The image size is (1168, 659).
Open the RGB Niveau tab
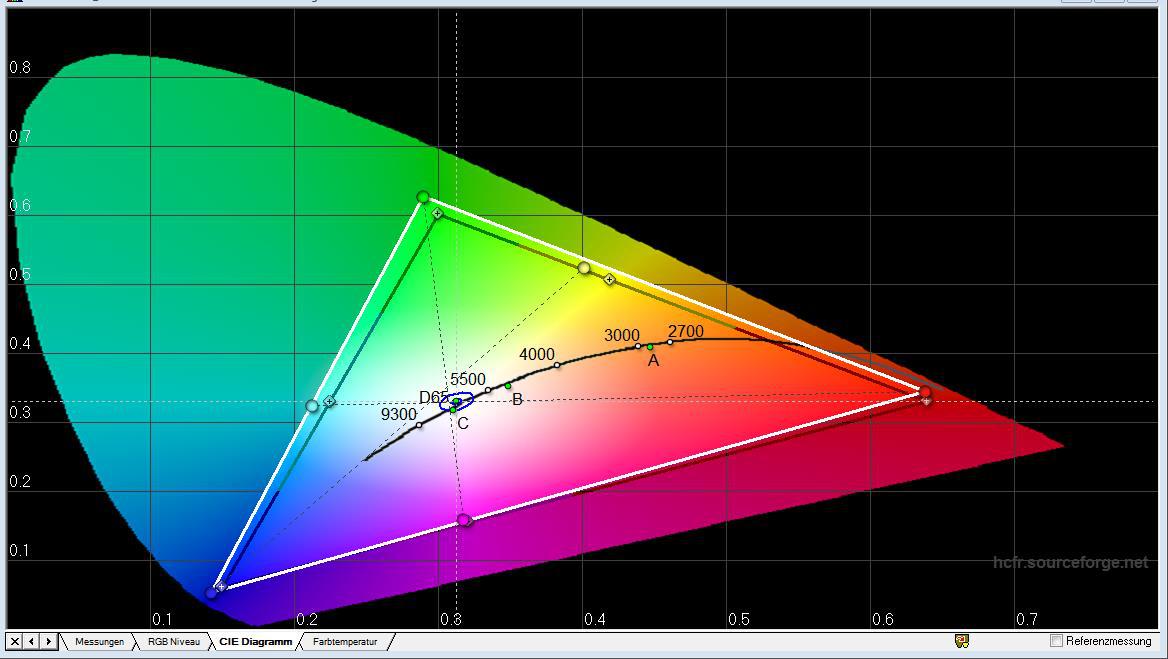point(174,641)
